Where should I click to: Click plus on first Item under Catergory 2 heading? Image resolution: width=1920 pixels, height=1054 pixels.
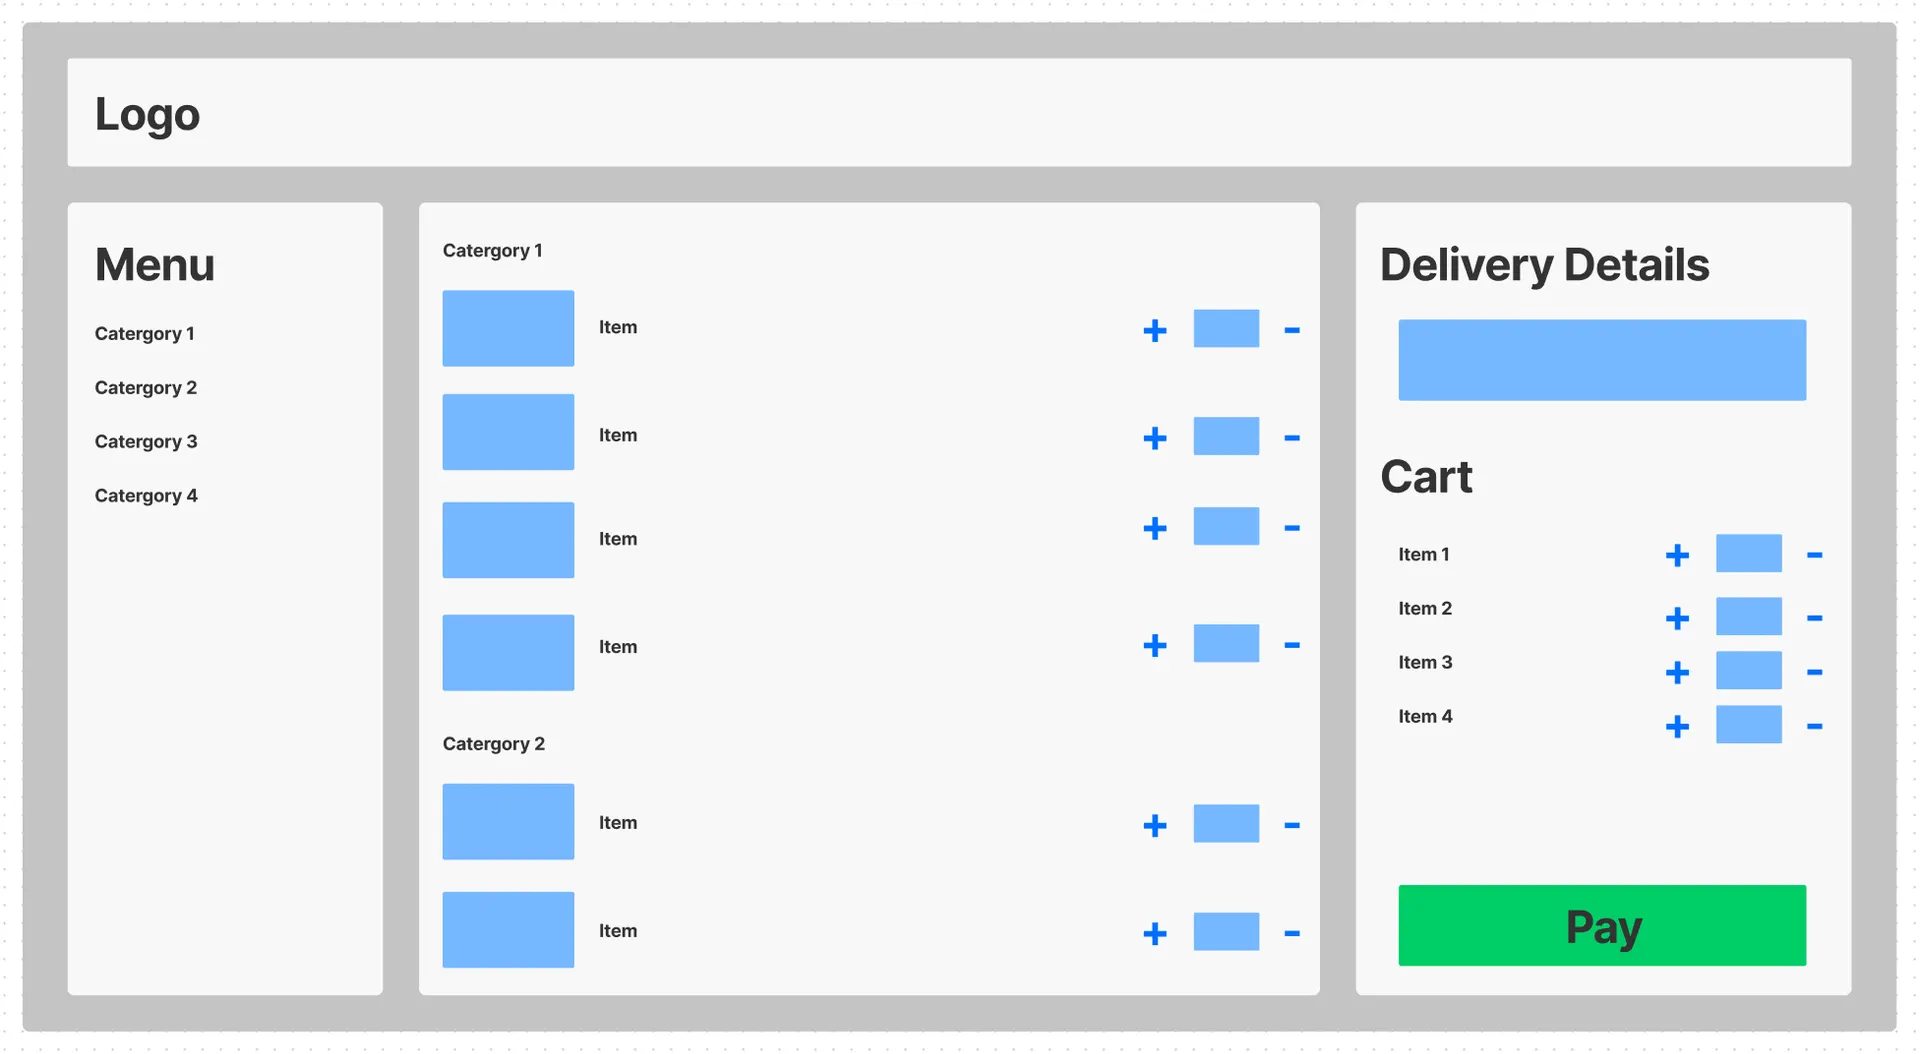pyautogui.click(x=1155, y=826)
